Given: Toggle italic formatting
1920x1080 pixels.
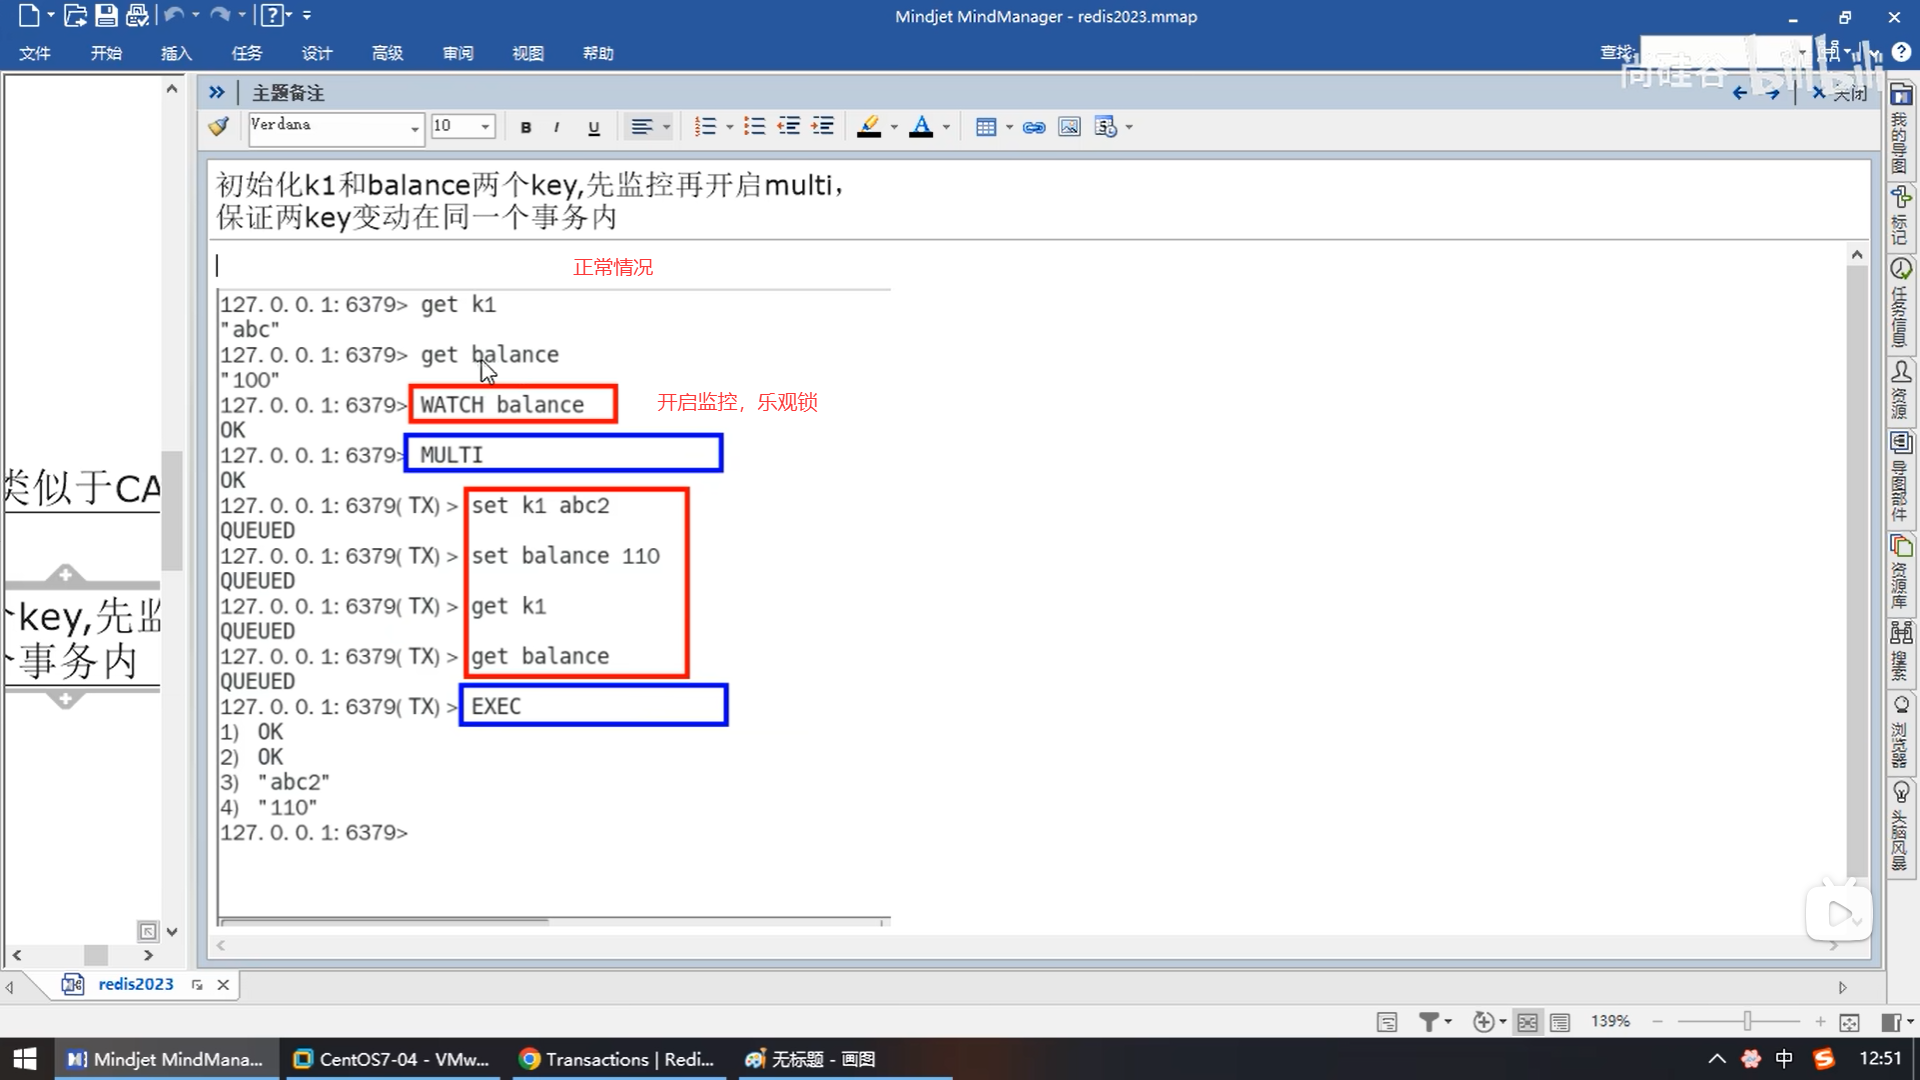Looking at the screenshot, I should (x=556, y=127).
